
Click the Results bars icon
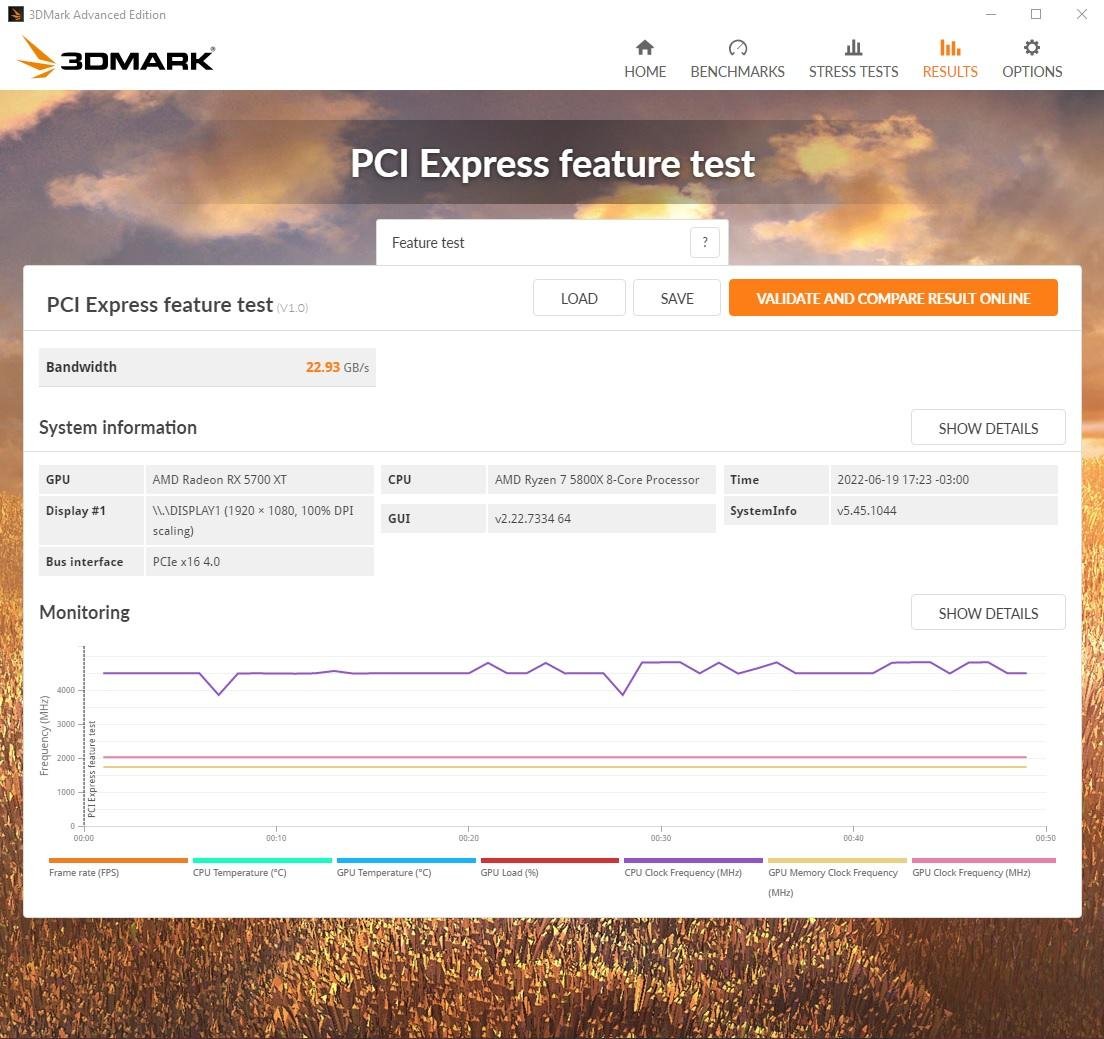coord(950,47)
